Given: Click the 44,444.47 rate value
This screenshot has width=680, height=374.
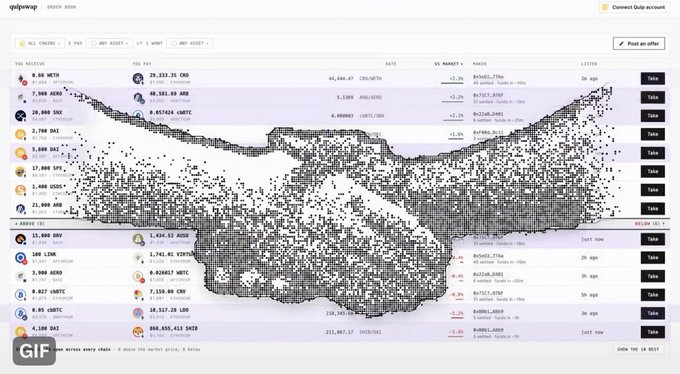Looking at the screenshot, I should pos(341,79).
